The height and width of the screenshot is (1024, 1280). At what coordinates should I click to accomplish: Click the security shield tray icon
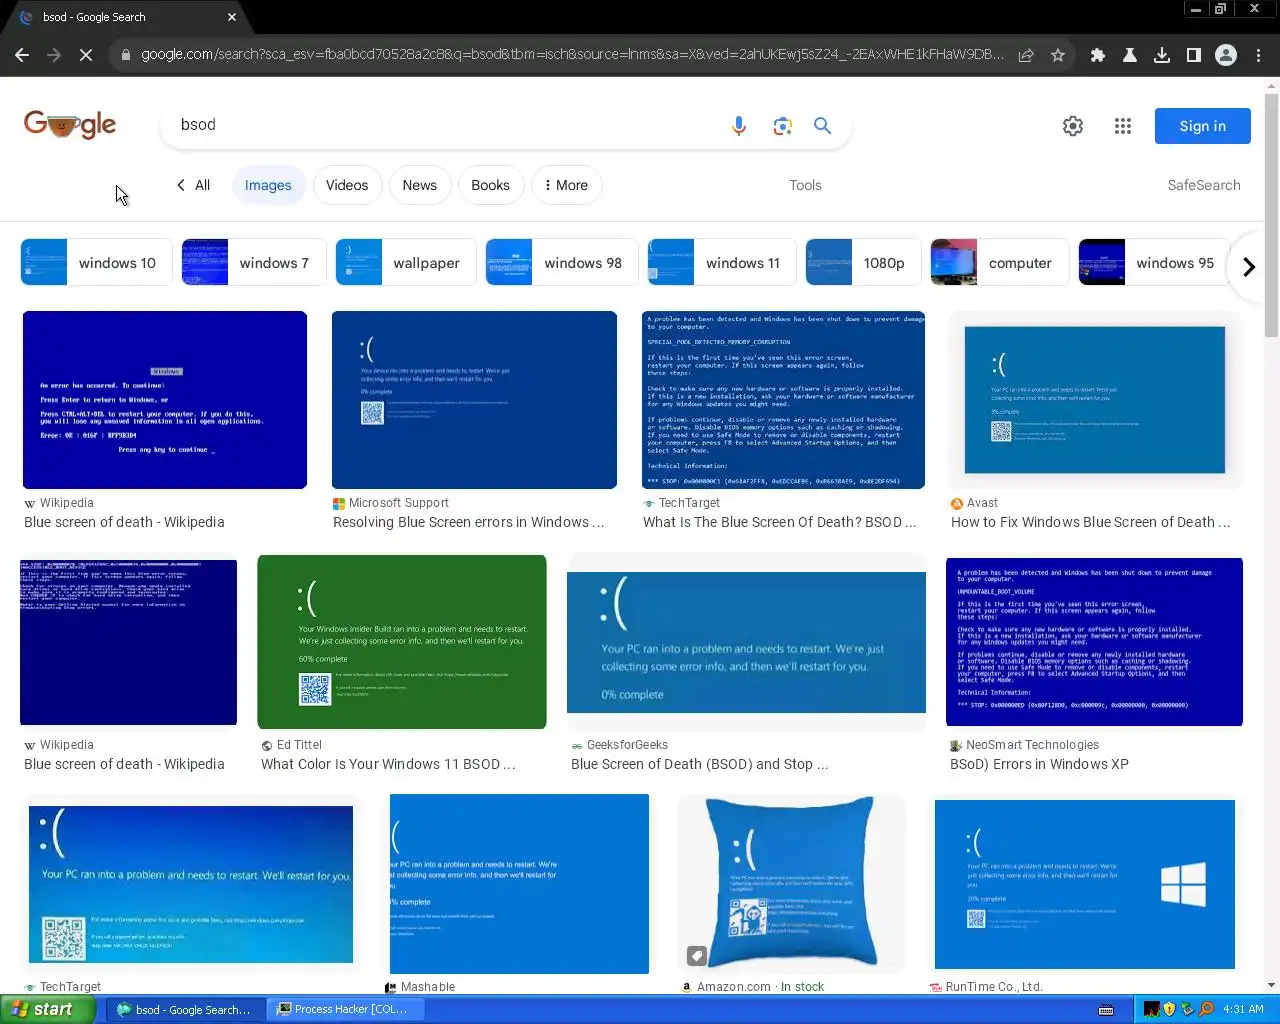(1170, 1009)
